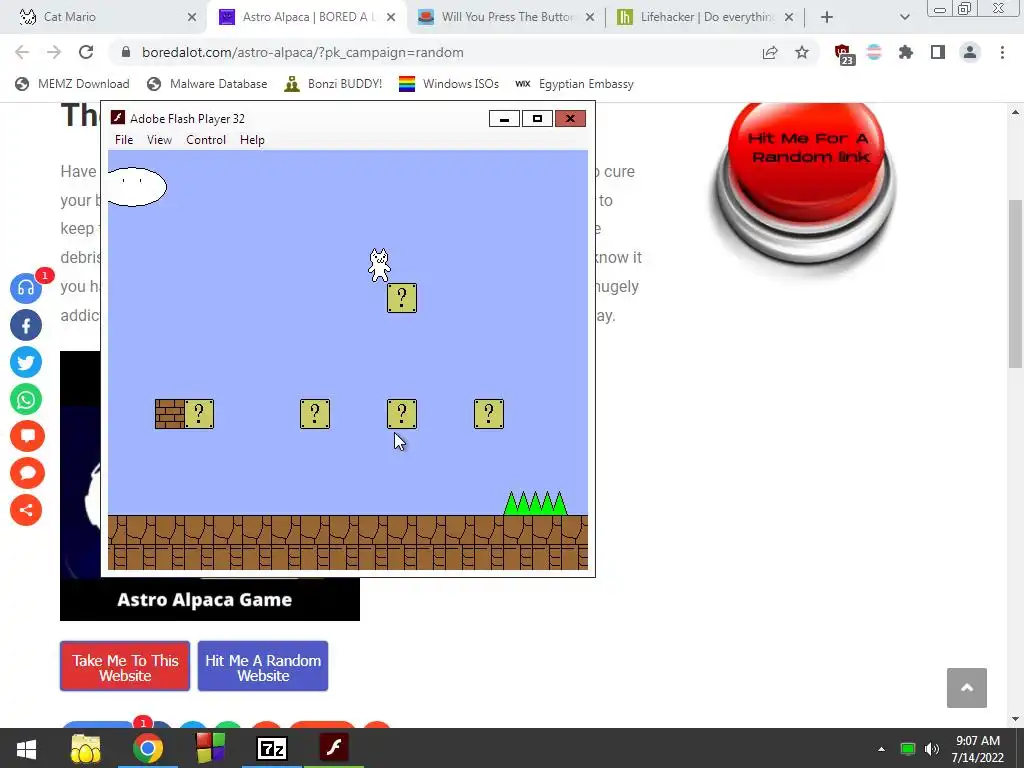Viewport: 1024px width, 768px height.
Task: Open the File menu in Flash Player
Action: coord(123,140)
